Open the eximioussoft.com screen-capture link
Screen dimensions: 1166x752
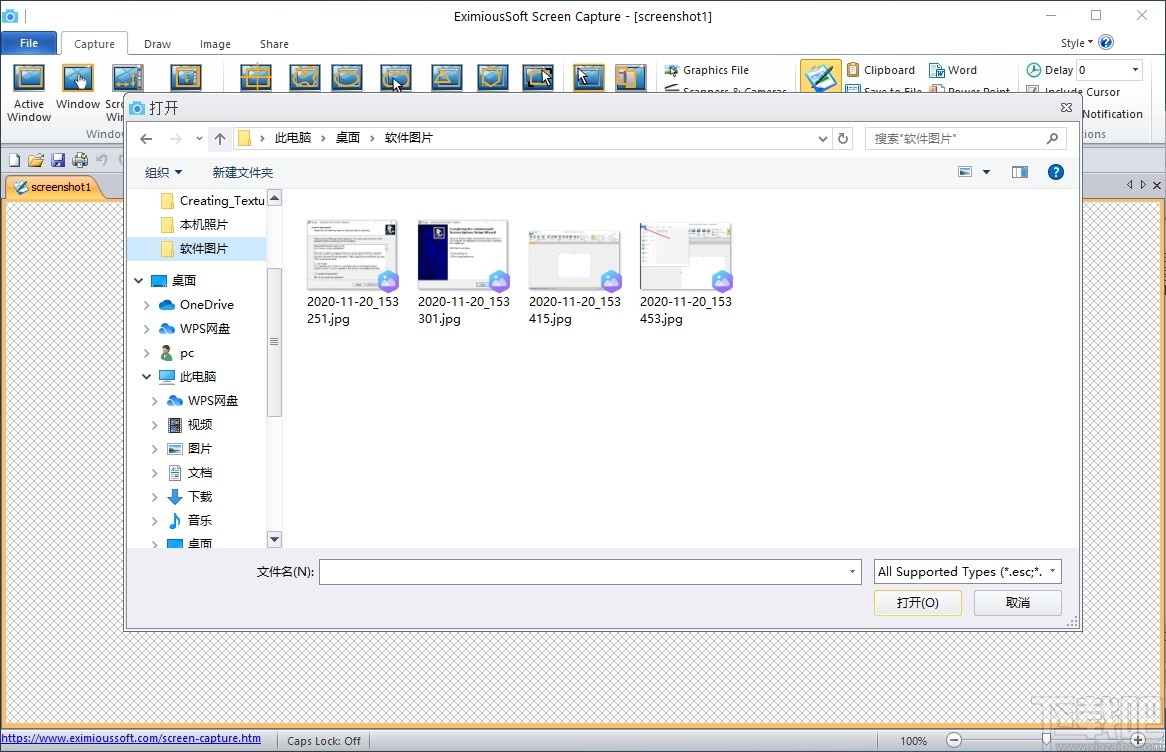pos(133,739)
